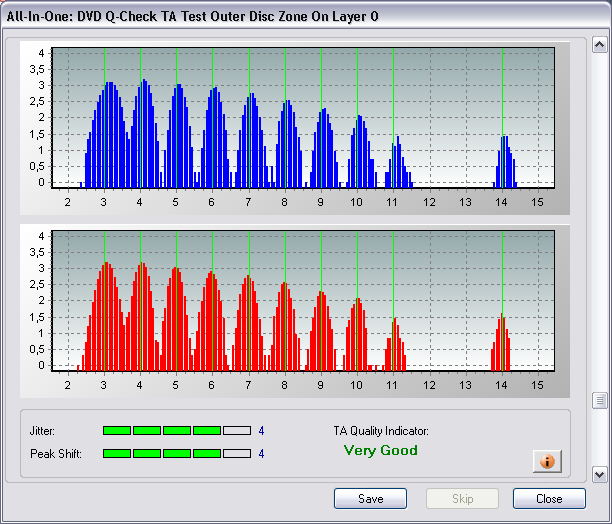612x524 pixels.
Task: Click the blue 3T peak in top chart
Action: coord(107,135)
